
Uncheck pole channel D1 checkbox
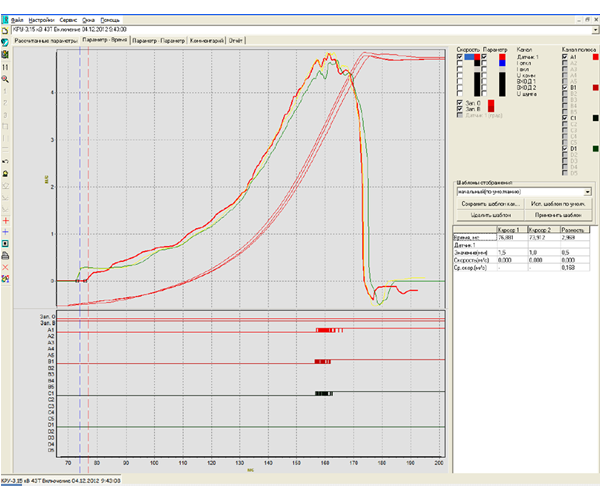point(565,149)
